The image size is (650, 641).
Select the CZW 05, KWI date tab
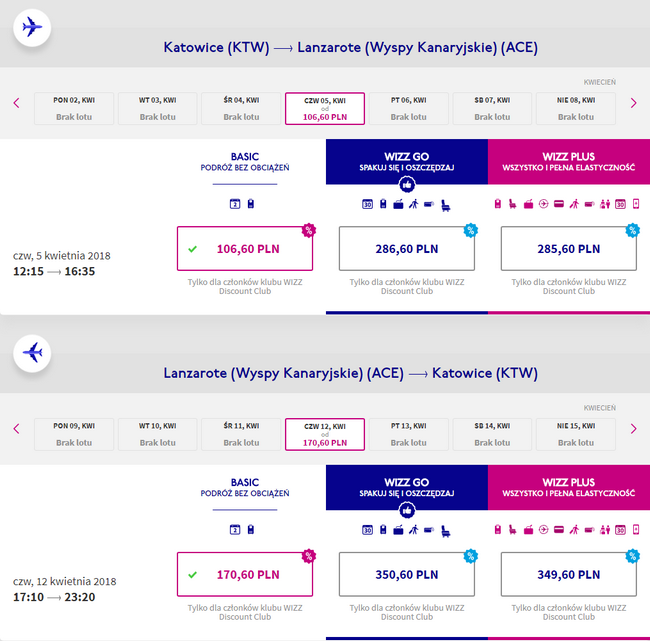[x=325, y=108]
